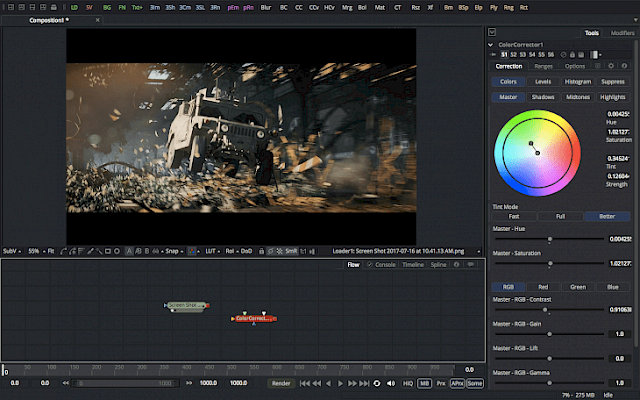Open the Snap options dropdown
This screenshot has height=400, width=640.
click(174, 250)
